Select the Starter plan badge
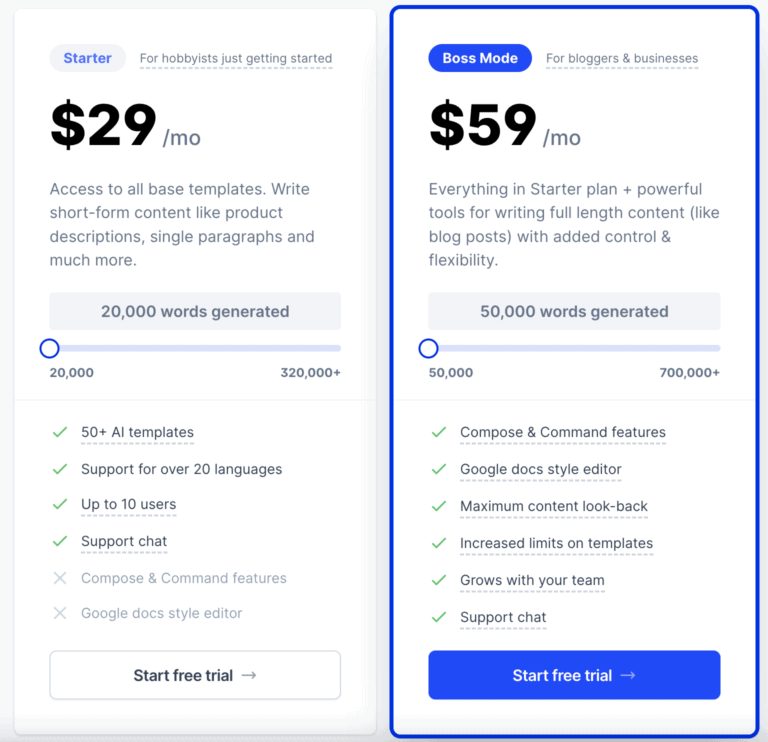The image size is (768, 742). 88,58
